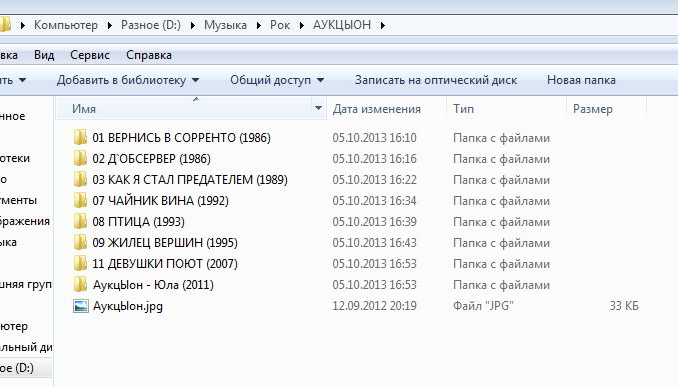
Task: Sort by Размер column header
Action: (593, 109)
